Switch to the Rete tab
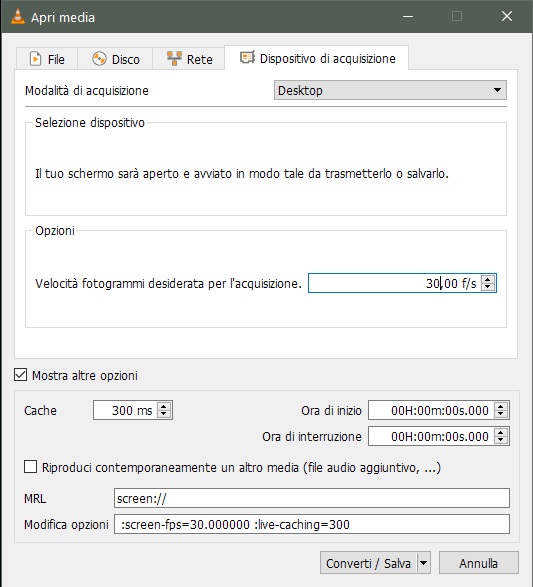The height and width of the screenshot is (587, 533). click(189, 59)
